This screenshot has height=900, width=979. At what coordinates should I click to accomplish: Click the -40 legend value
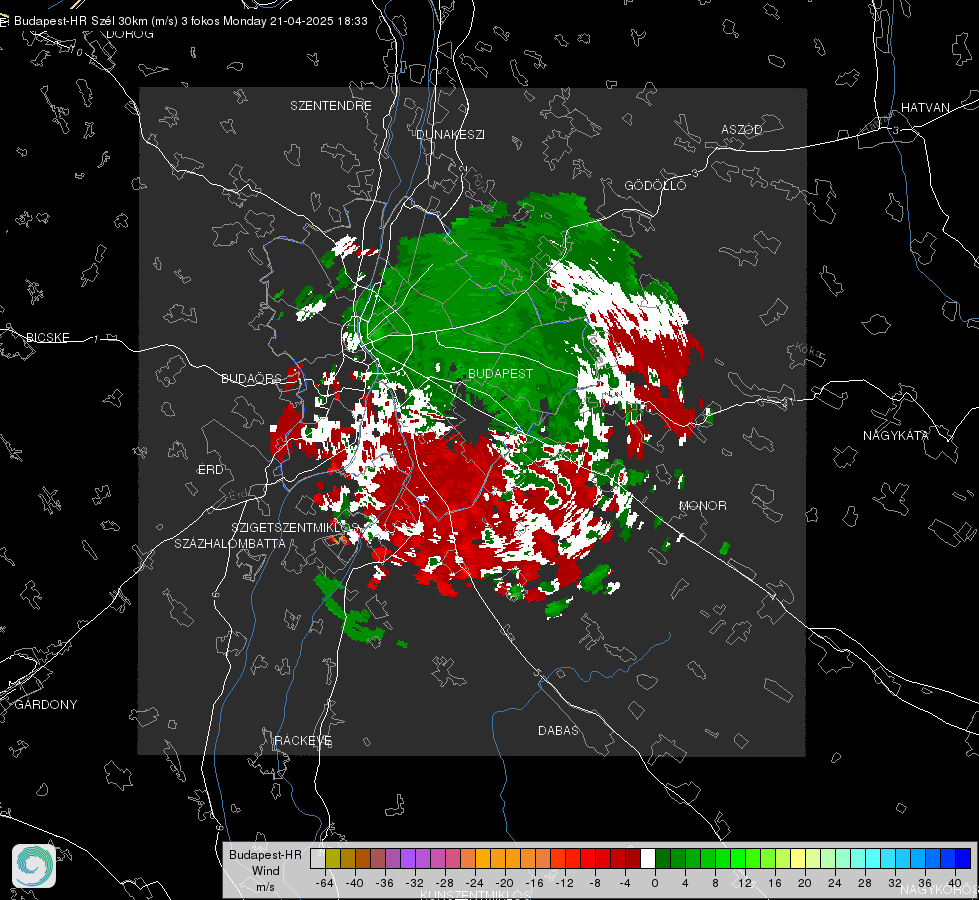(355, 883)
